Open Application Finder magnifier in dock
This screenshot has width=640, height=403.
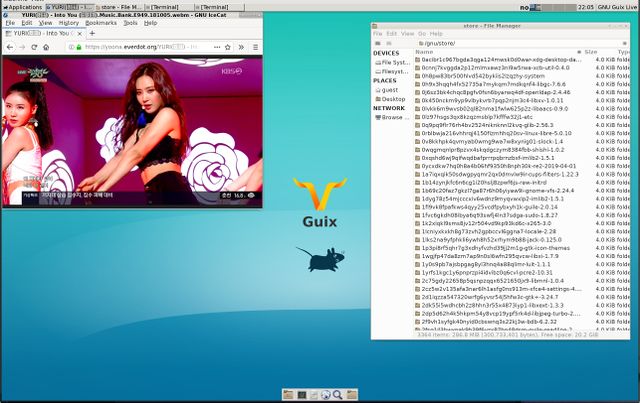coord(337,394)
